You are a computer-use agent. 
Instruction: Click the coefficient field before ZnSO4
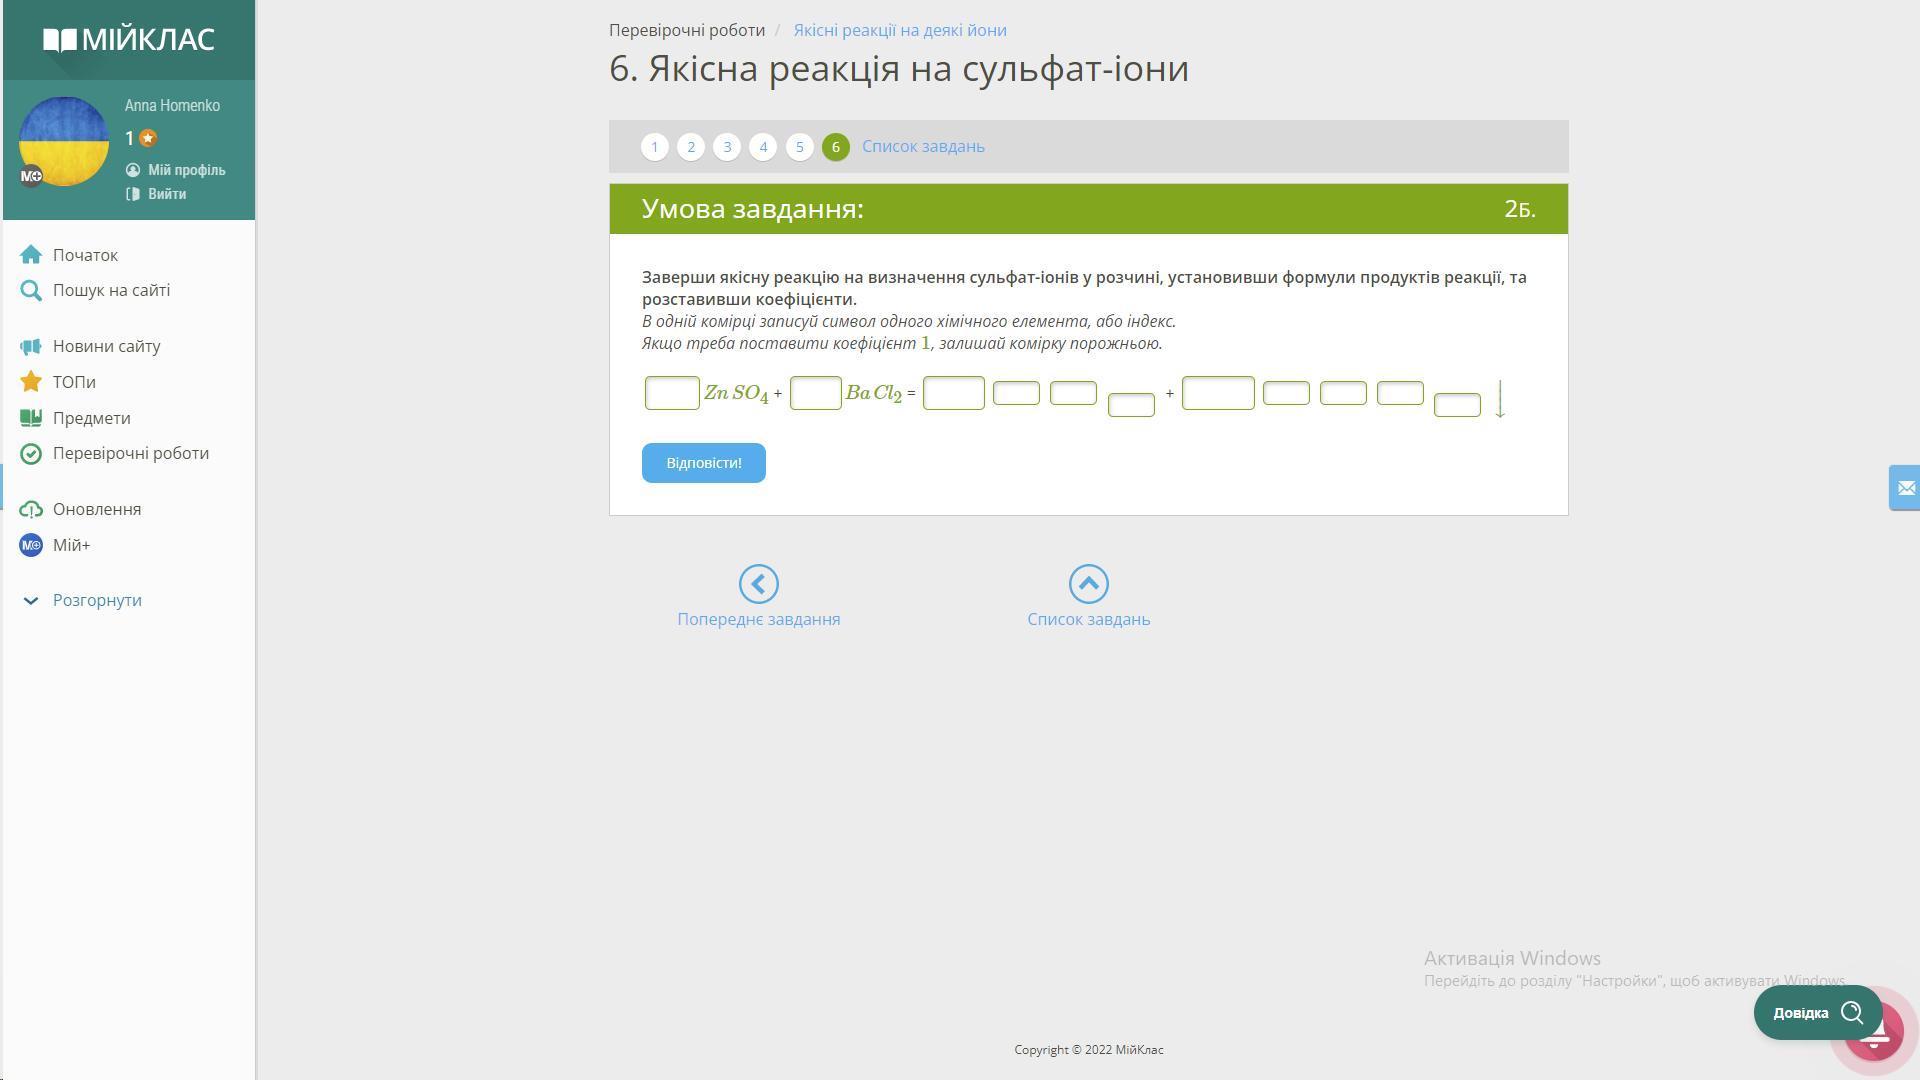[x=672, y=393]
